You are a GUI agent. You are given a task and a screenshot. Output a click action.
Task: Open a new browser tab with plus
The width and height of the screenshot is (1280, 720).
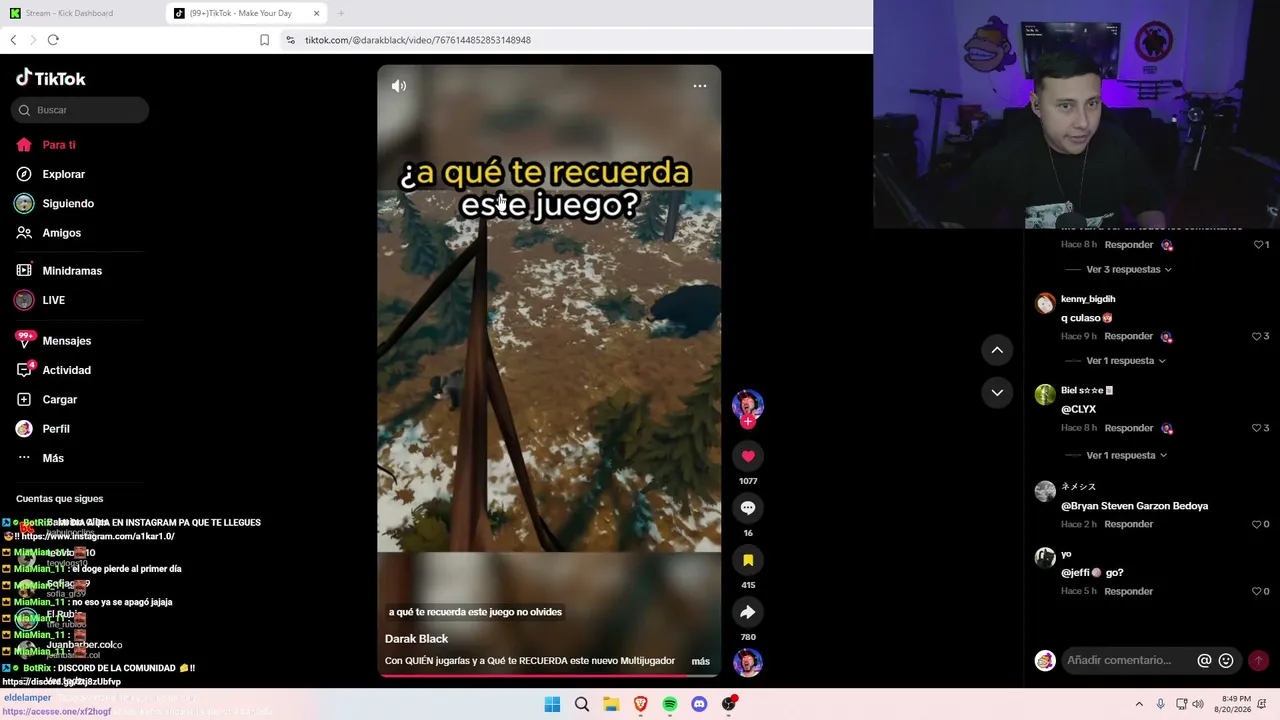pos(341,13)
